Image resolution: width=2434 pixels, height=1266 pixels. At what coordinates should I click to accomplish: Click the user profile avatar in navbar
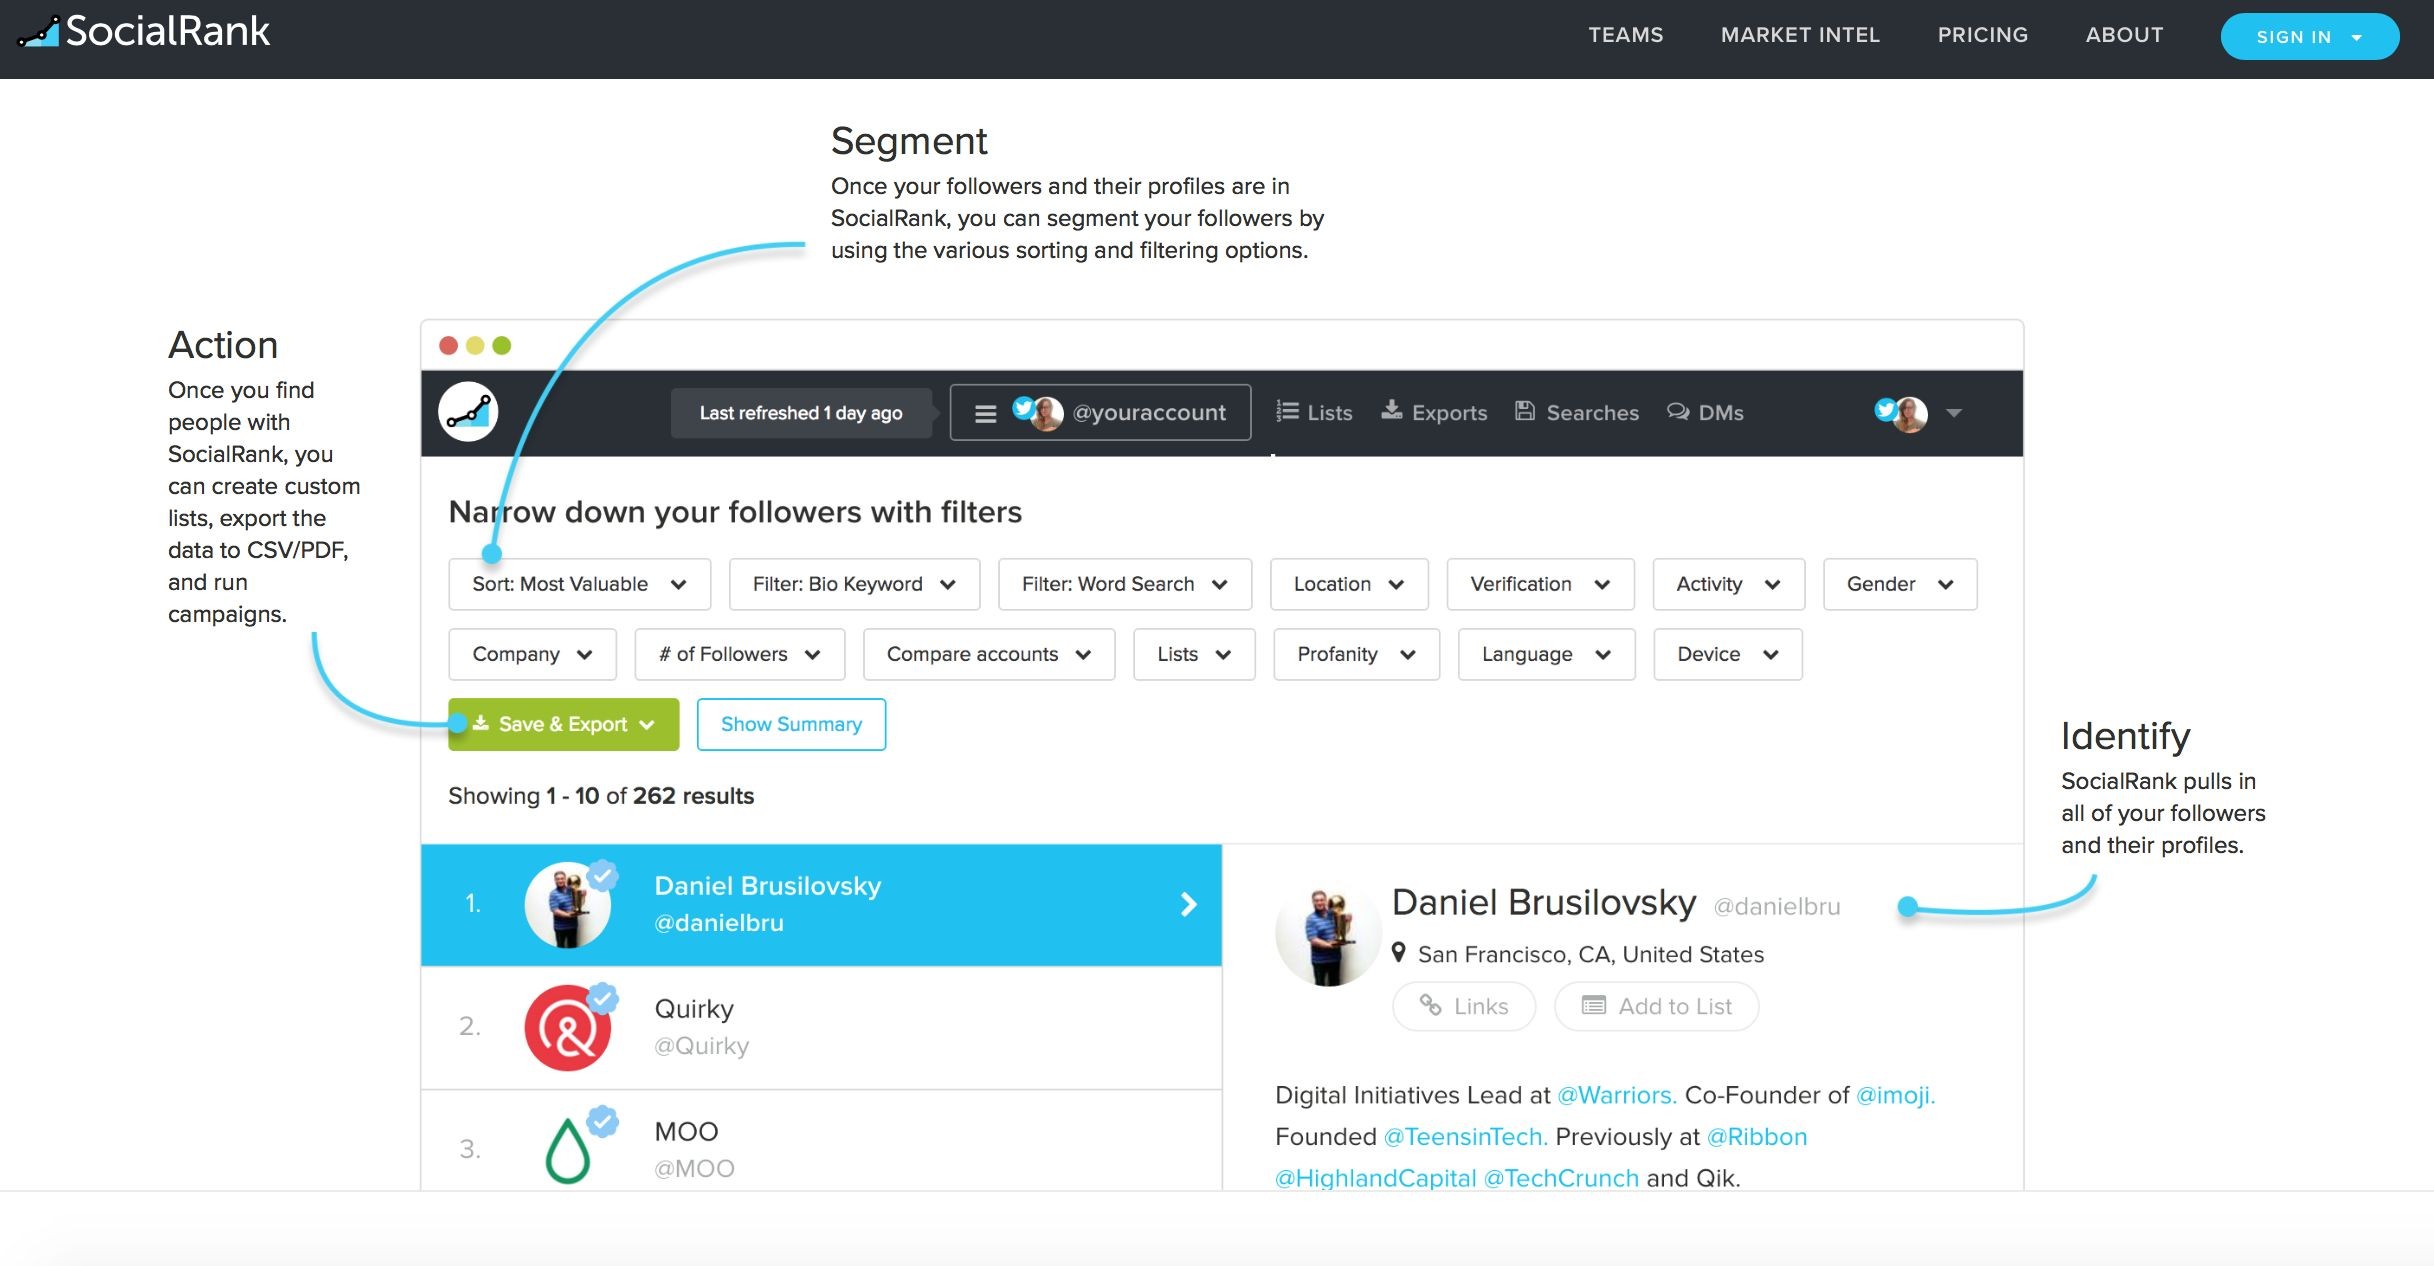(1901, 413)
